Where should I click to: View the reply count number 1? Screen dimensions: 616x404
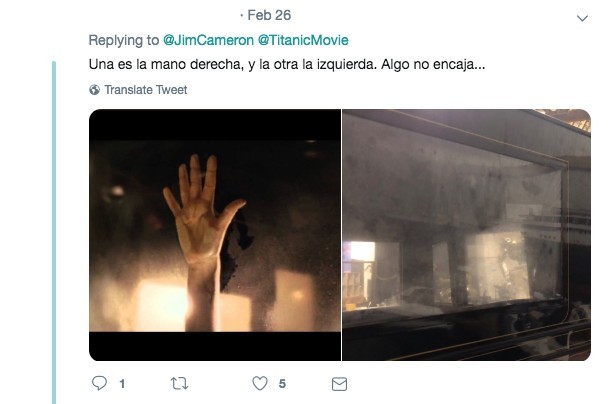click(x=122, y=384)
